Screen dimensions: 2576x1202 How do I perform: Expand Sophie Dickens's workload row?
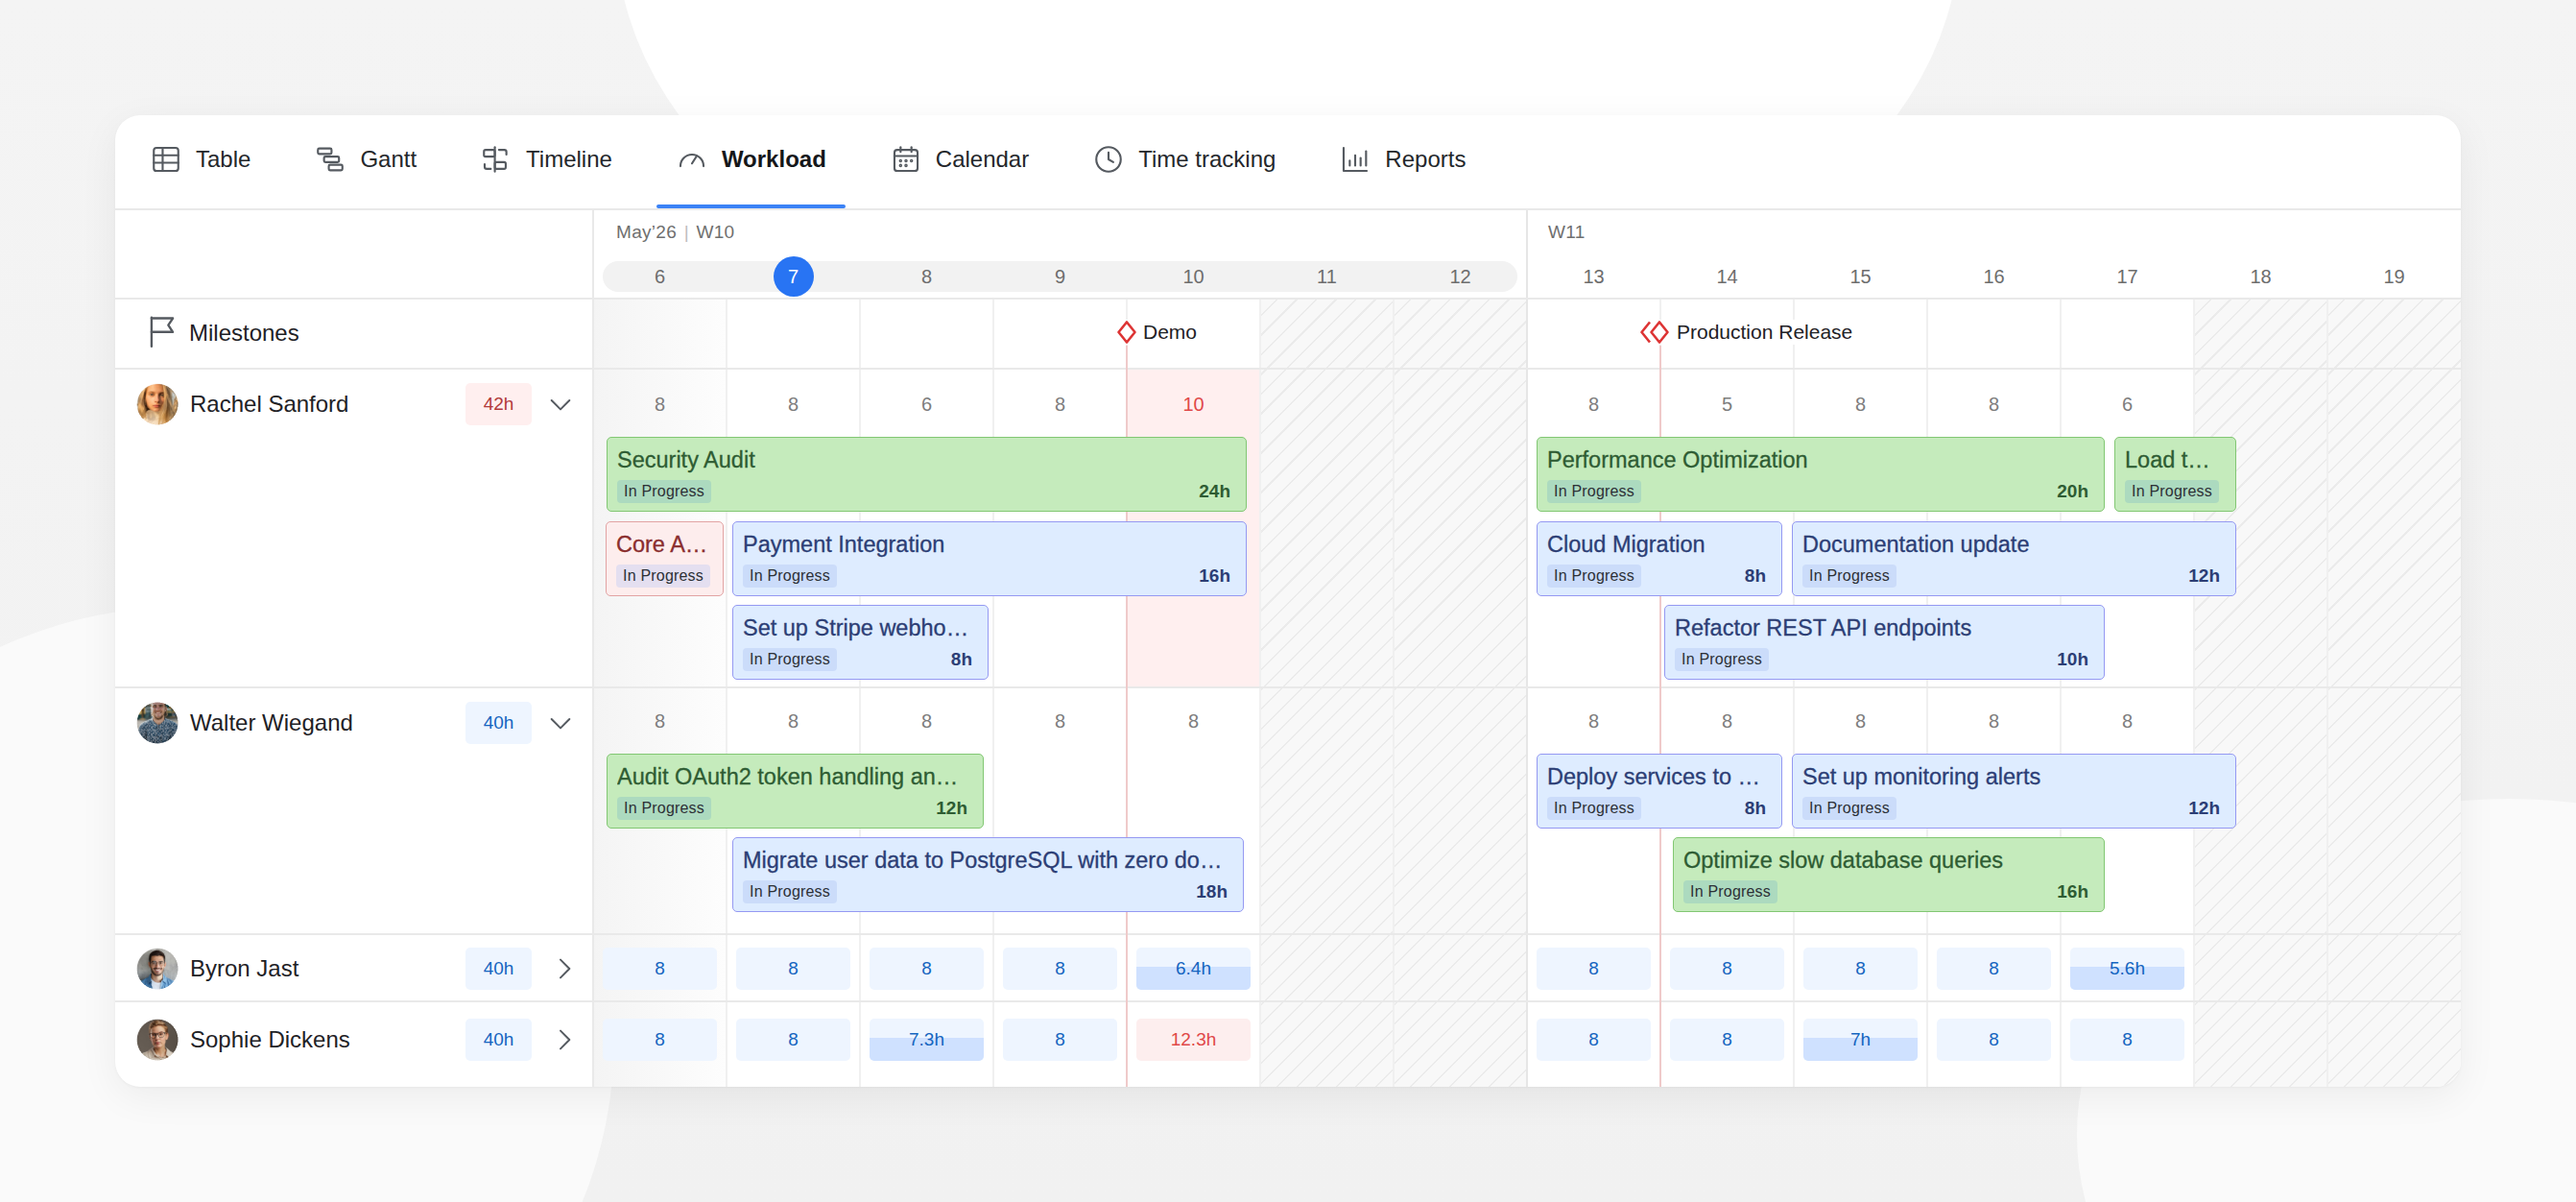pos(564,1040)
